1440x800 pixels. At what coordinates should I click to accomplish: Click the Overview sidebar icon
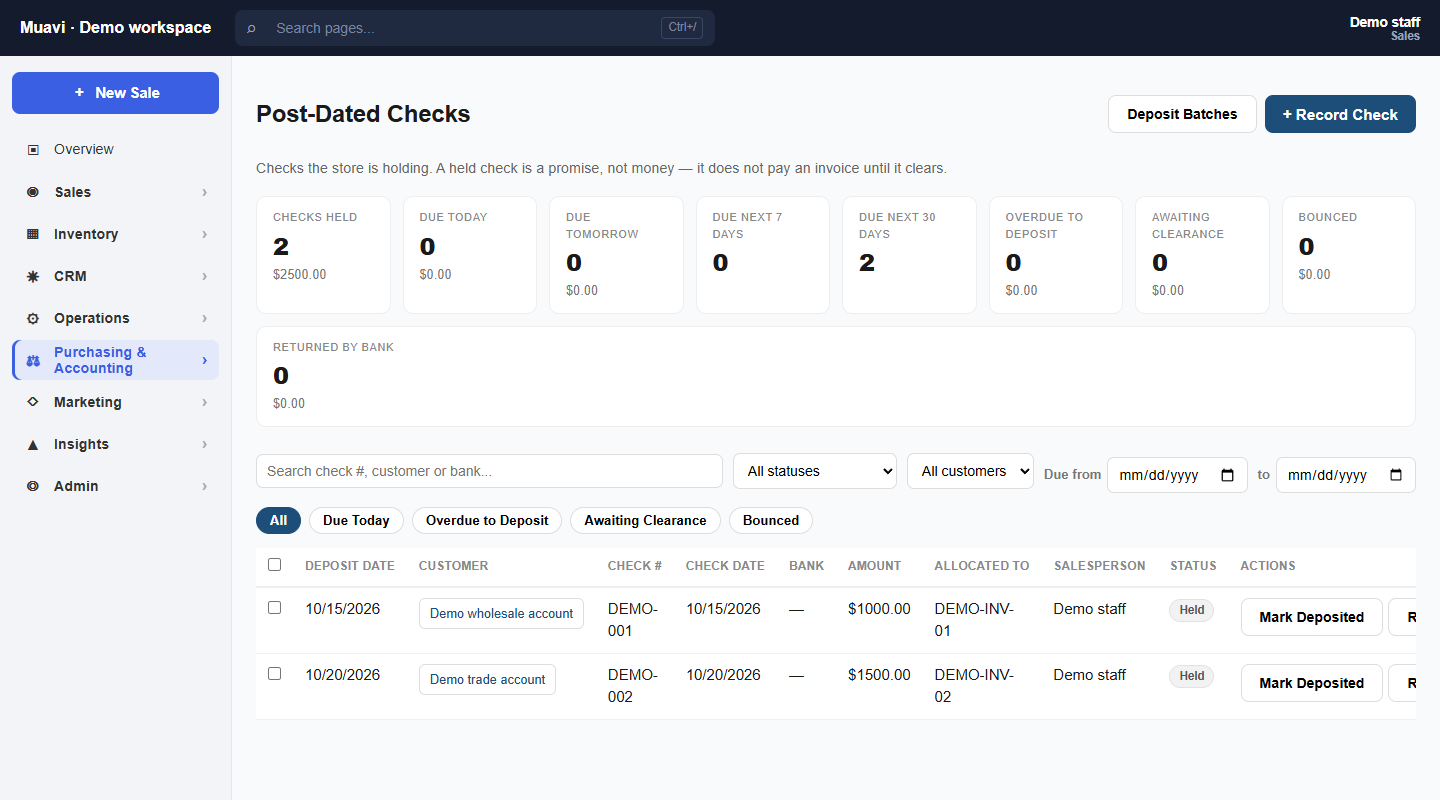(33, 149)
